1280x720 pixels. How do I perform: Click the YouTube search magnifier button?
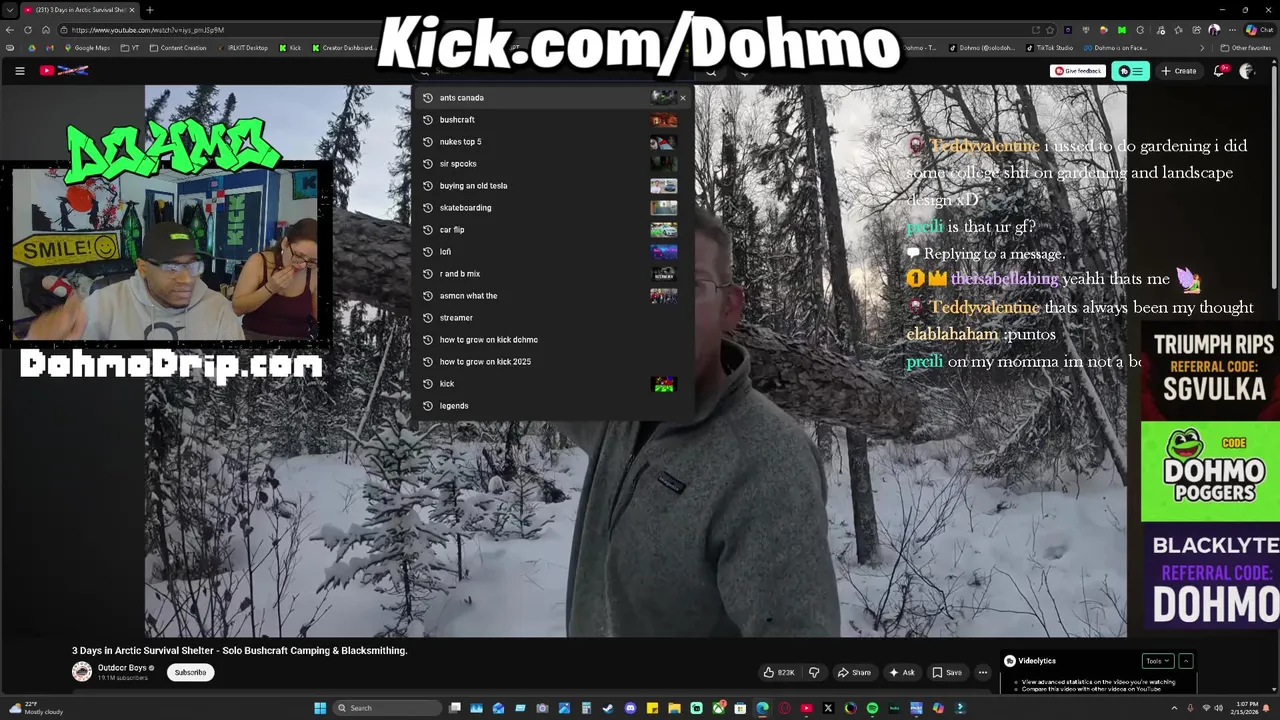point(711,71)
